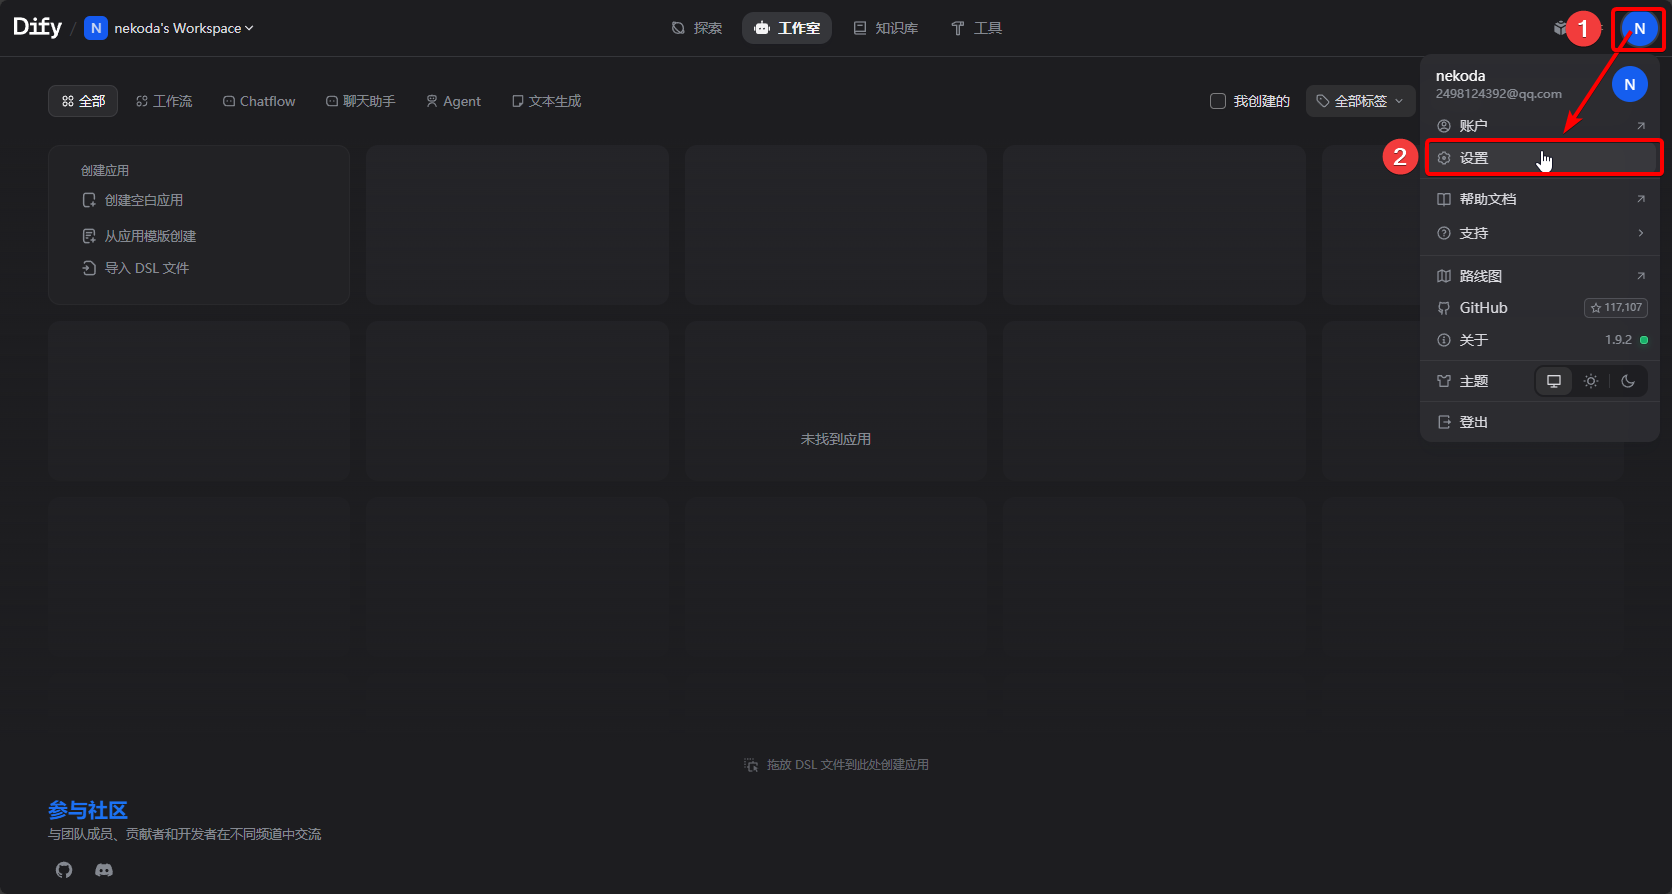This screenshot has width=1672, height=894.
Task: Click the import DSL file option
Action: 136,268
